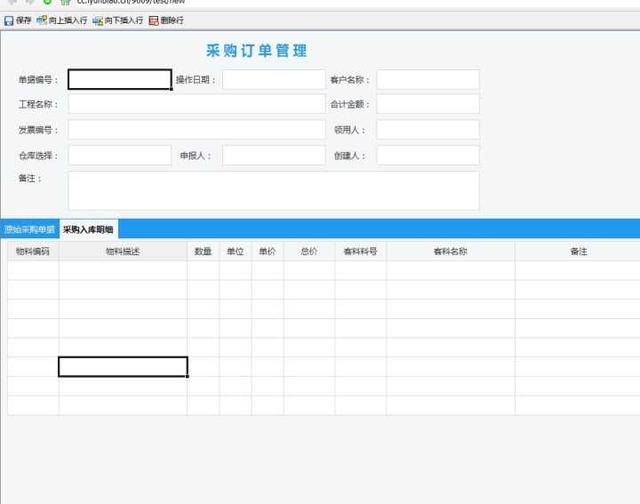Click the 物料描述 column header
The width and height of the screenshot is (640, 504).
click(x=123, y=251)
